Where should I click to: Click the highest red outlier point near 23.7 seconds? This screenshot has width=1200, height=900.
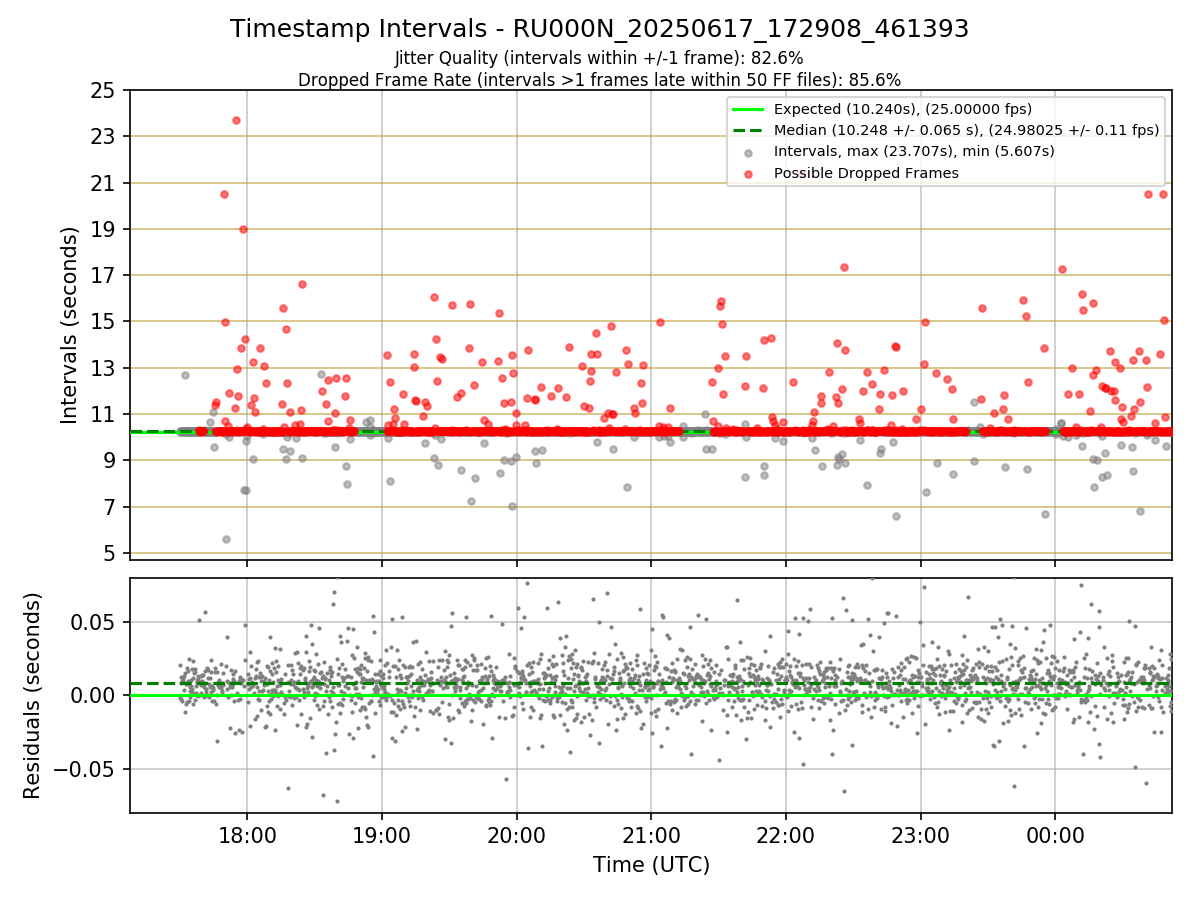(236, 120)
